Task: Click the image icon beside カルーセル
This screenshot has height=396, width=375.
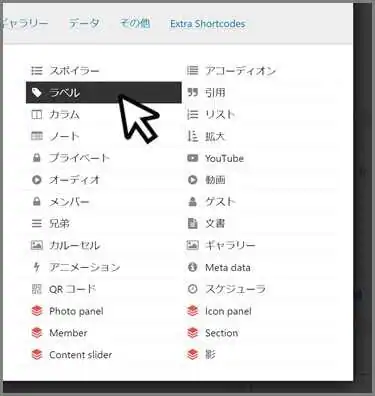Action: pos(37,245)
